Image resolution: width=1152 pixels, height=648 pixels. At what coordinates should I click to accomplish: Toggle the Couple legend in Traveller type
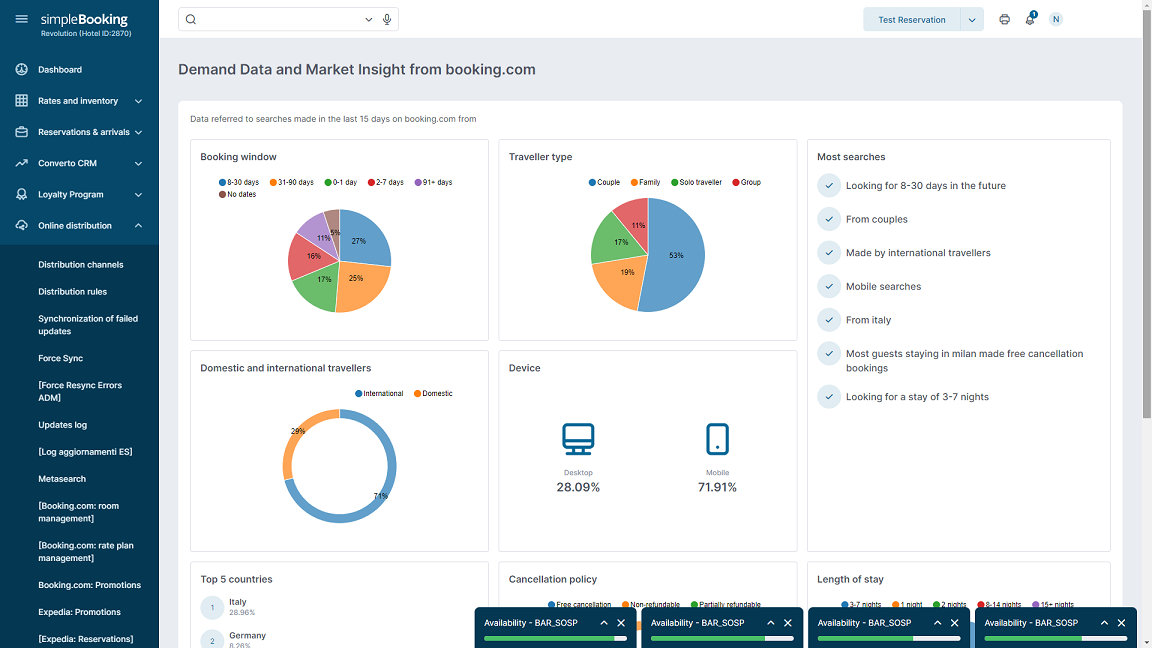(604, 182)
